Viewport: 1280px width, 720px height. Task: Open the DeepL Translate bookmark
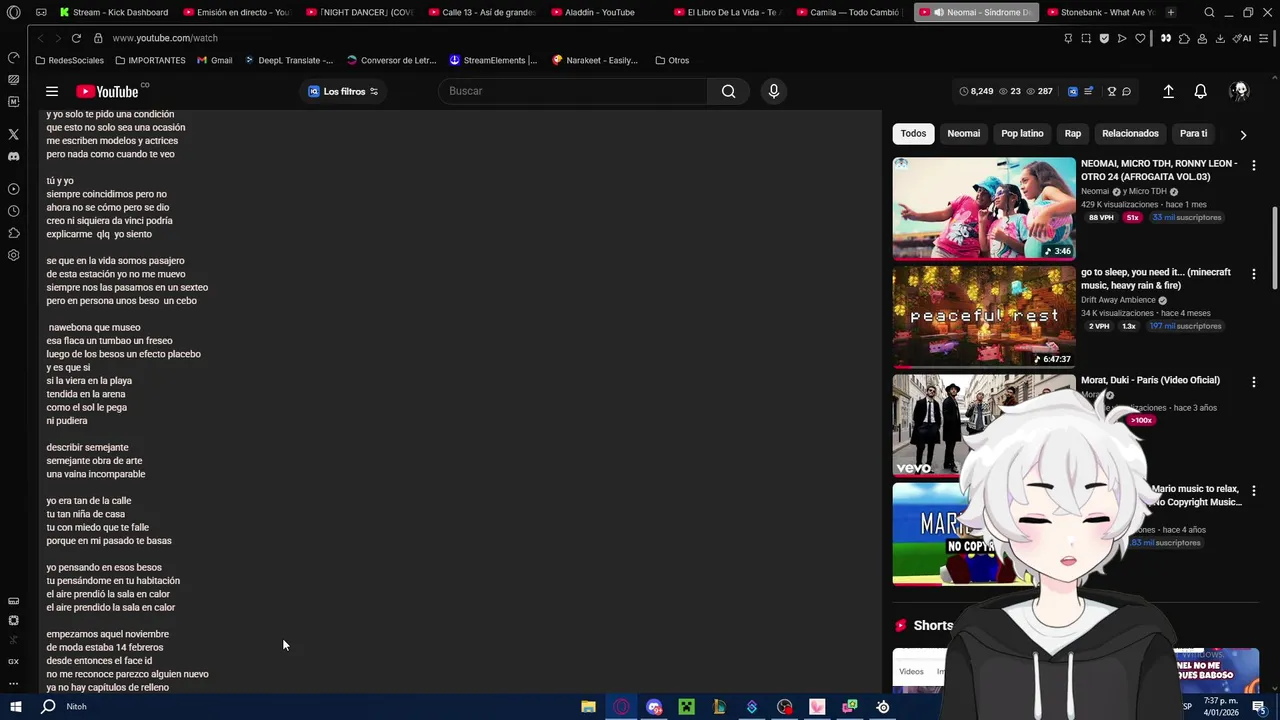290,60
